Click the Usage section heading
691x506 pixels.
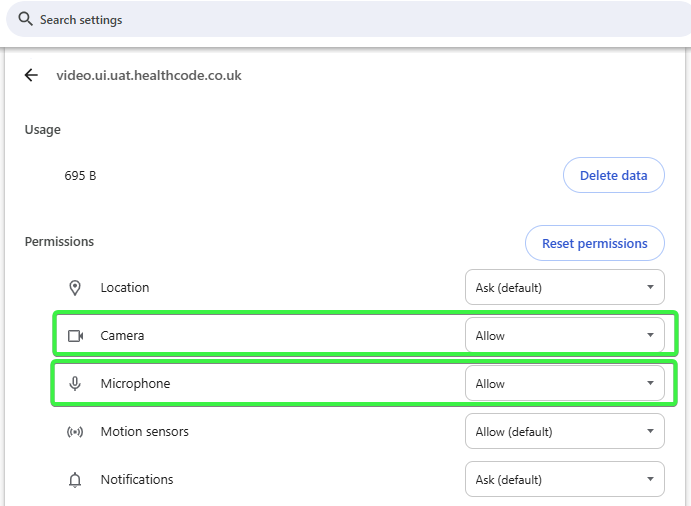(42, 130)
